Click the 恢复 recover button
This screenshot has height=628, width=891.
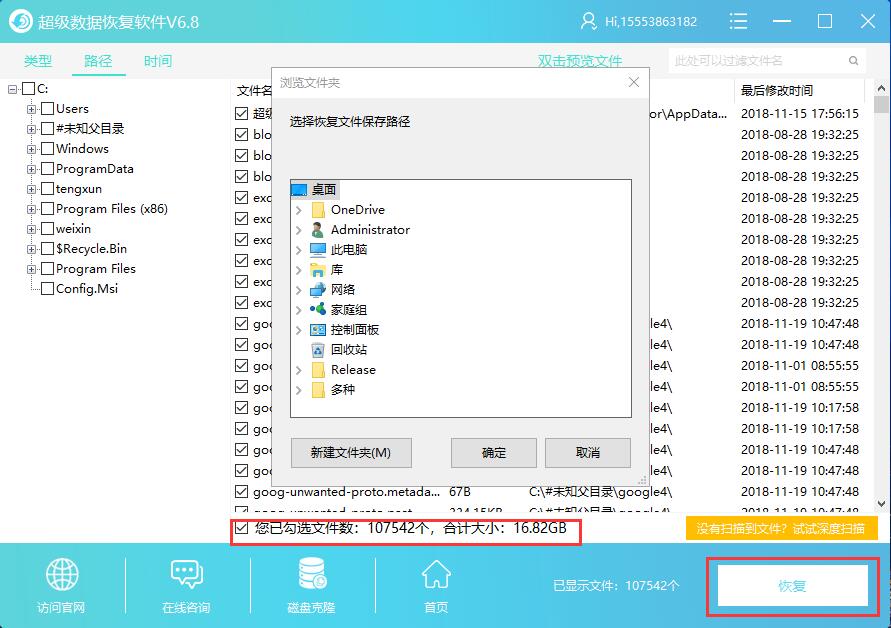point(793,586)
